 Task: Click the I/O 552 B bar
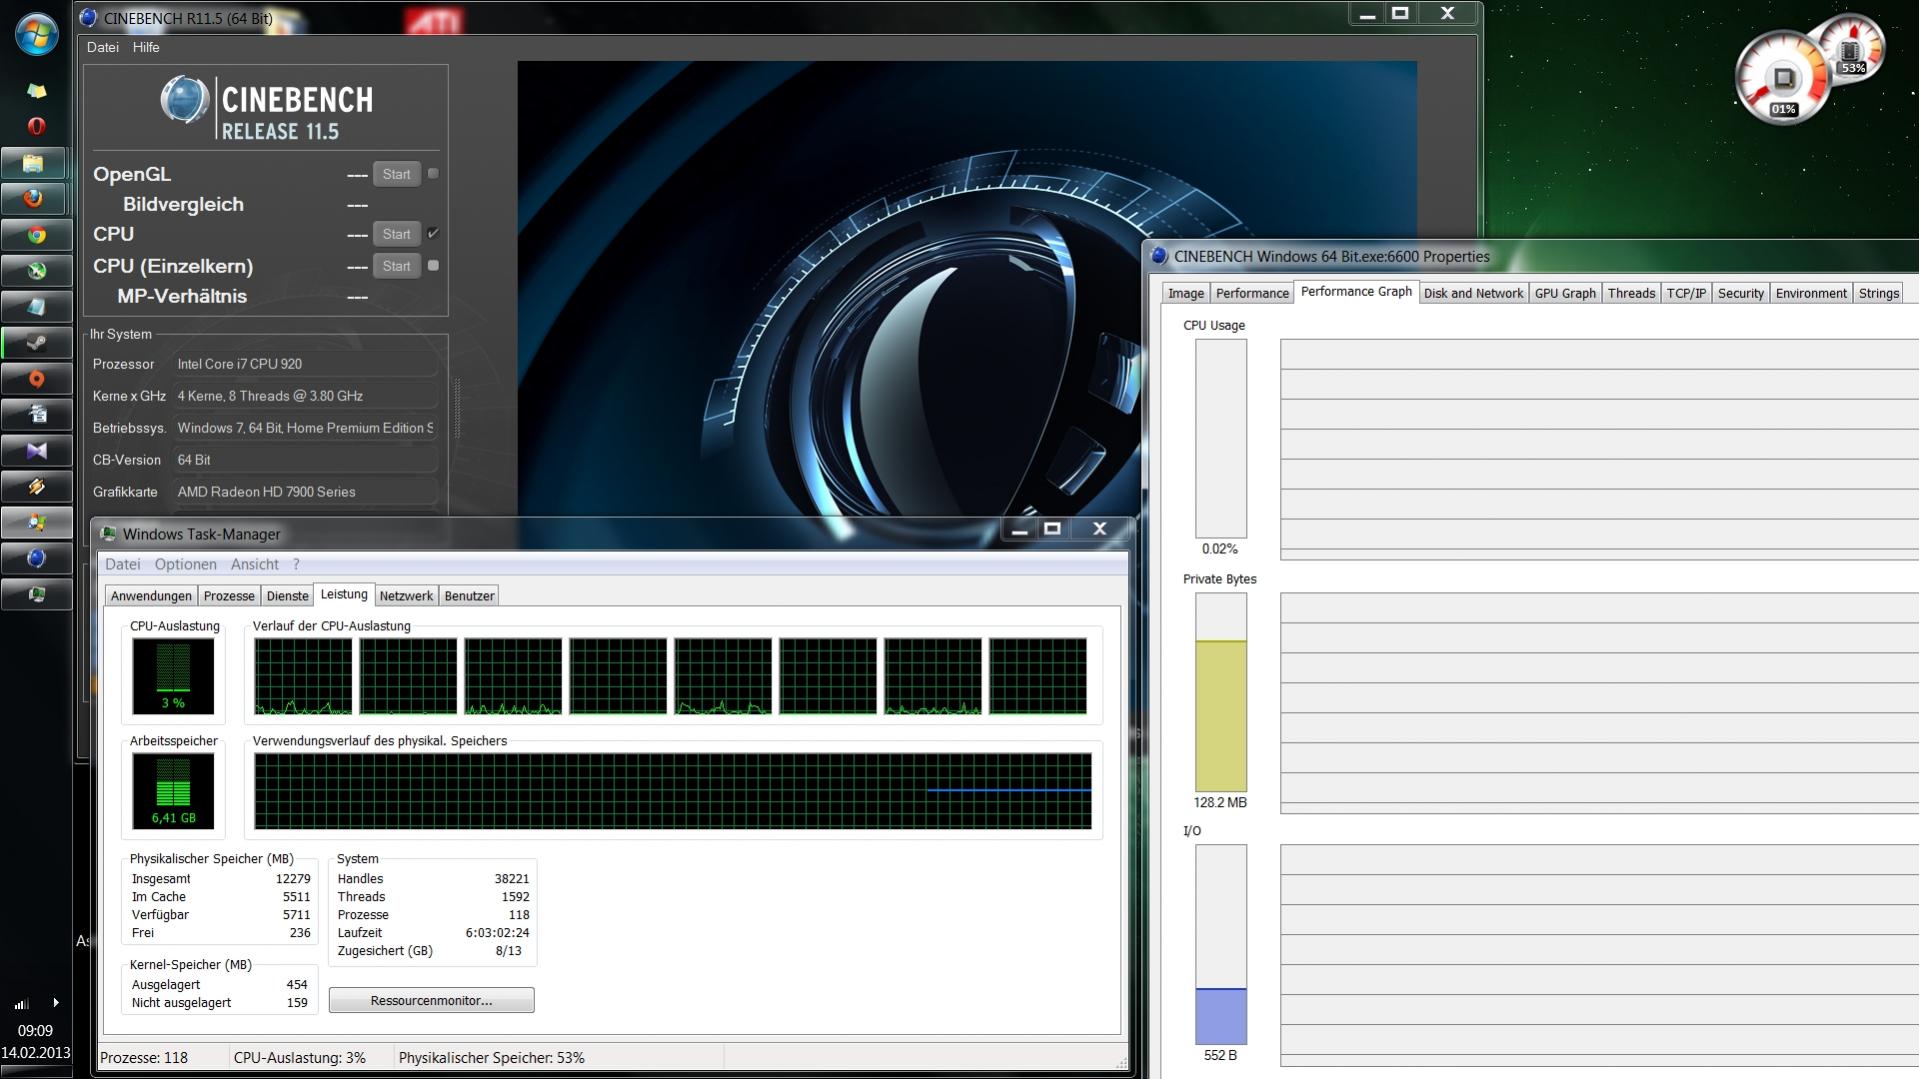tap(1220, 944)
